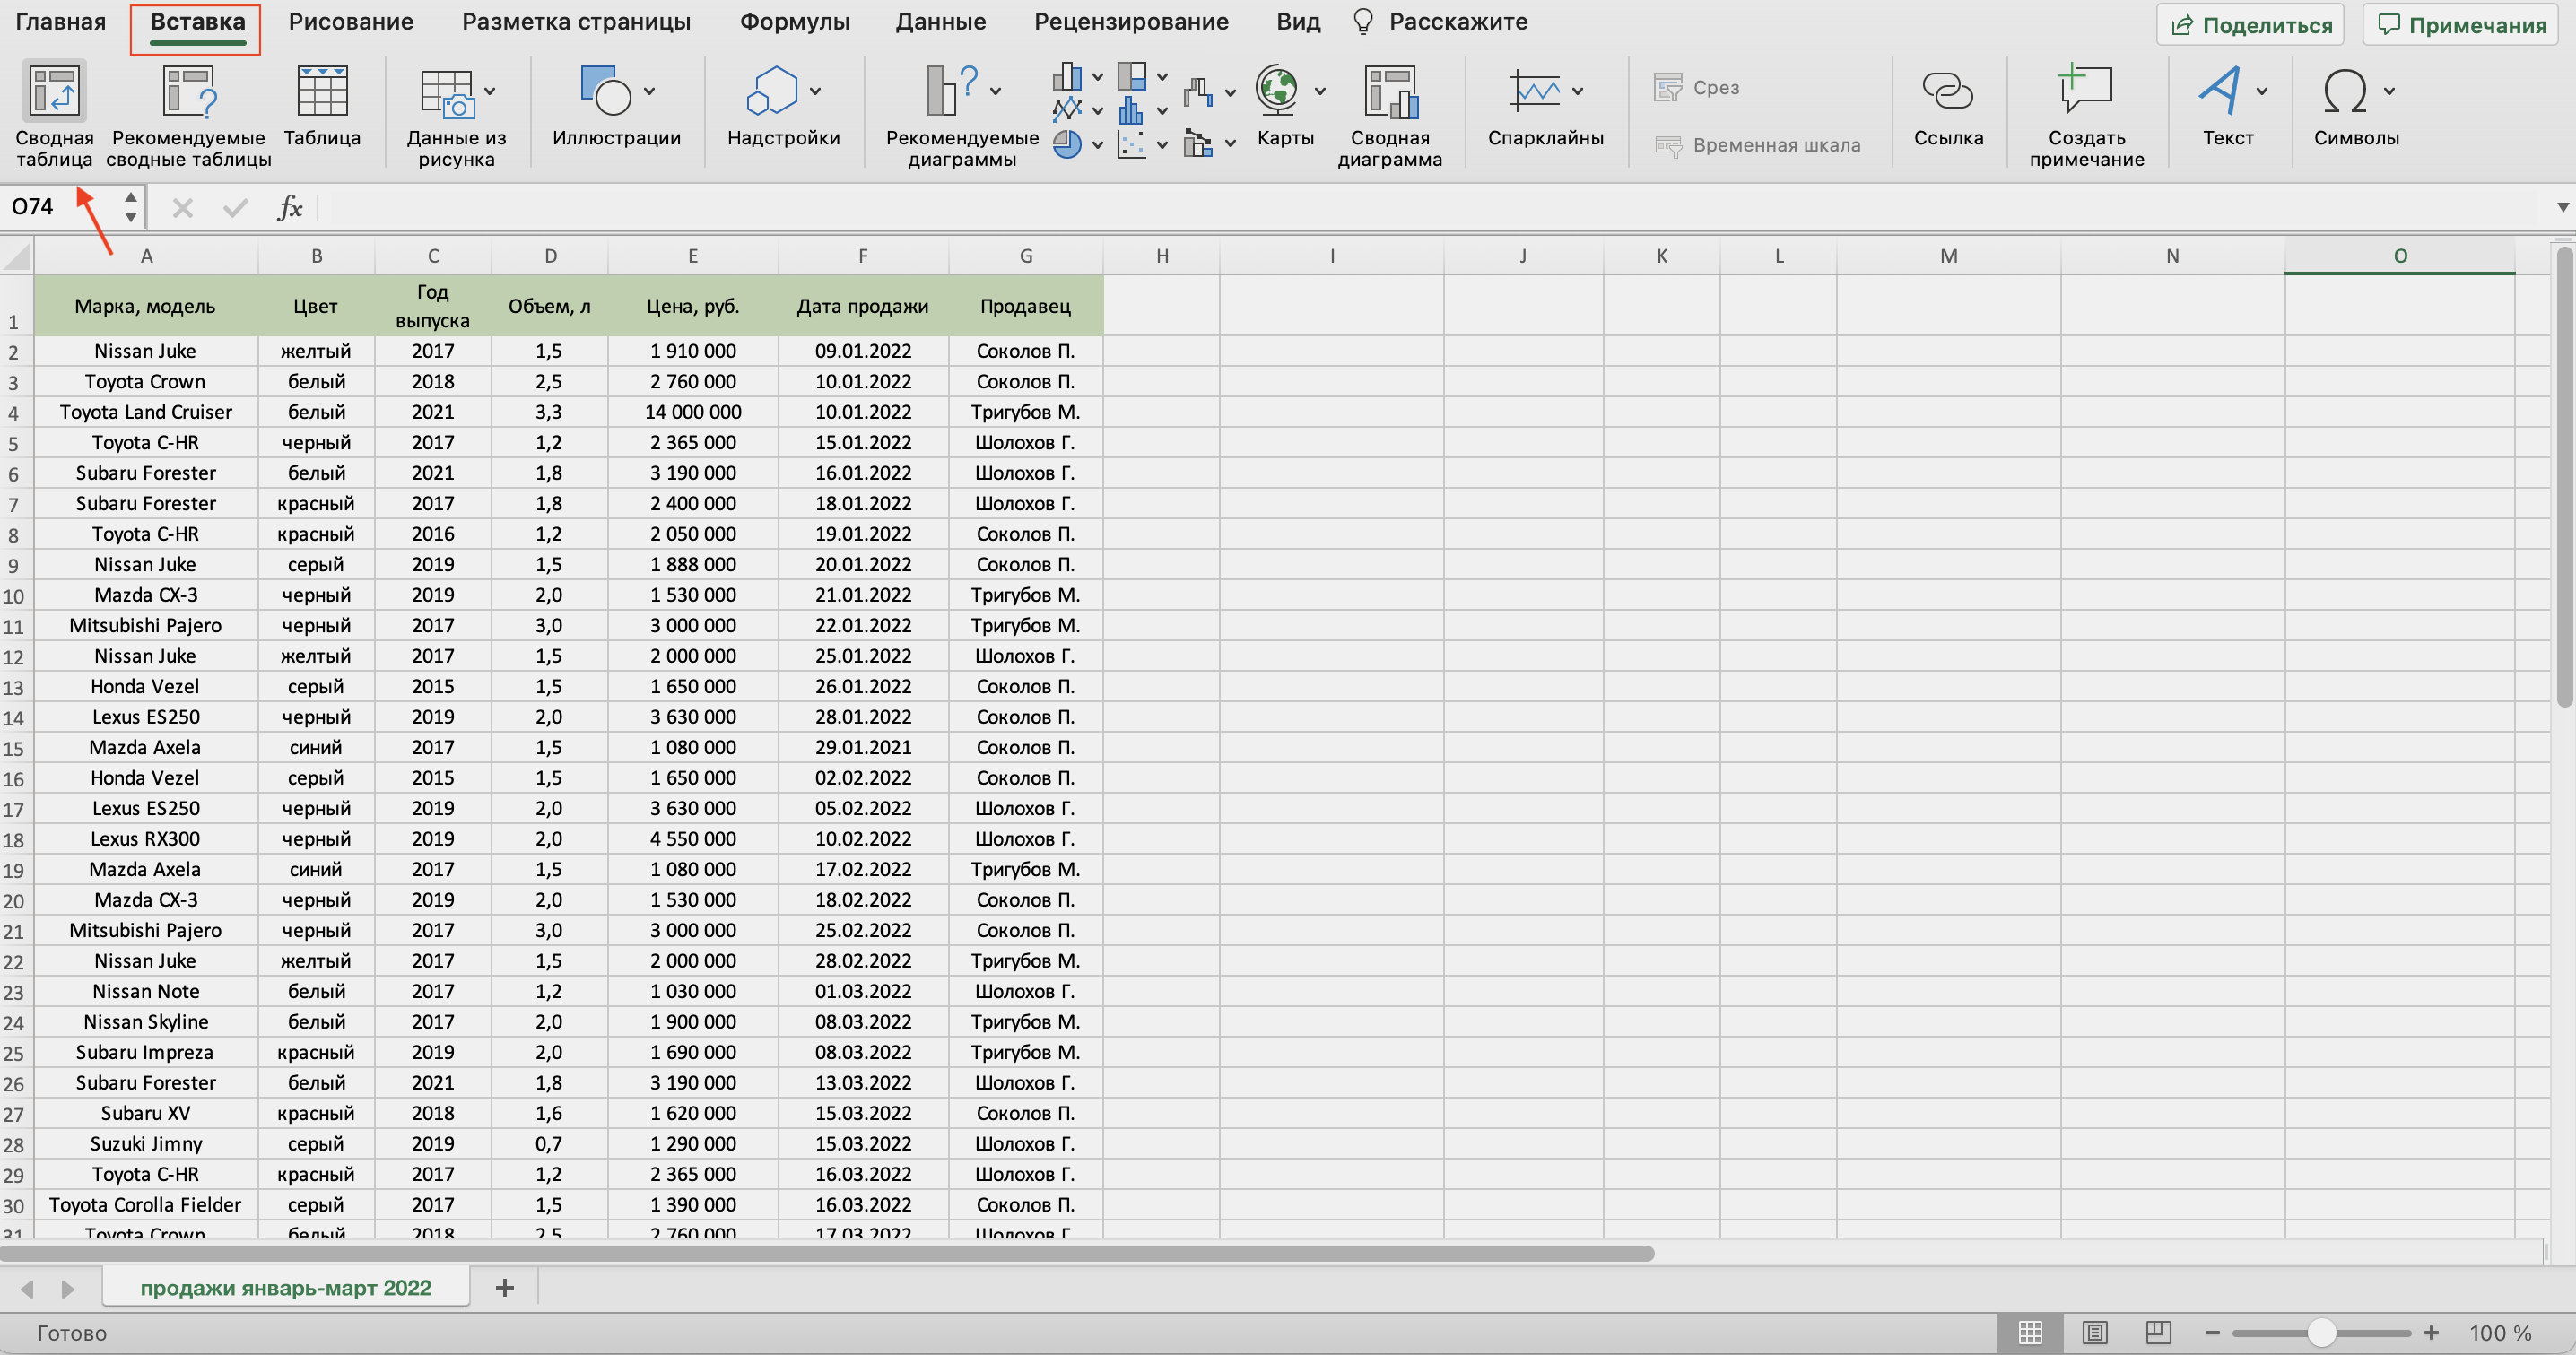Click the Сводная таблица pivot table icon
Screen dimensions: 2576x1355
point(54,92)
